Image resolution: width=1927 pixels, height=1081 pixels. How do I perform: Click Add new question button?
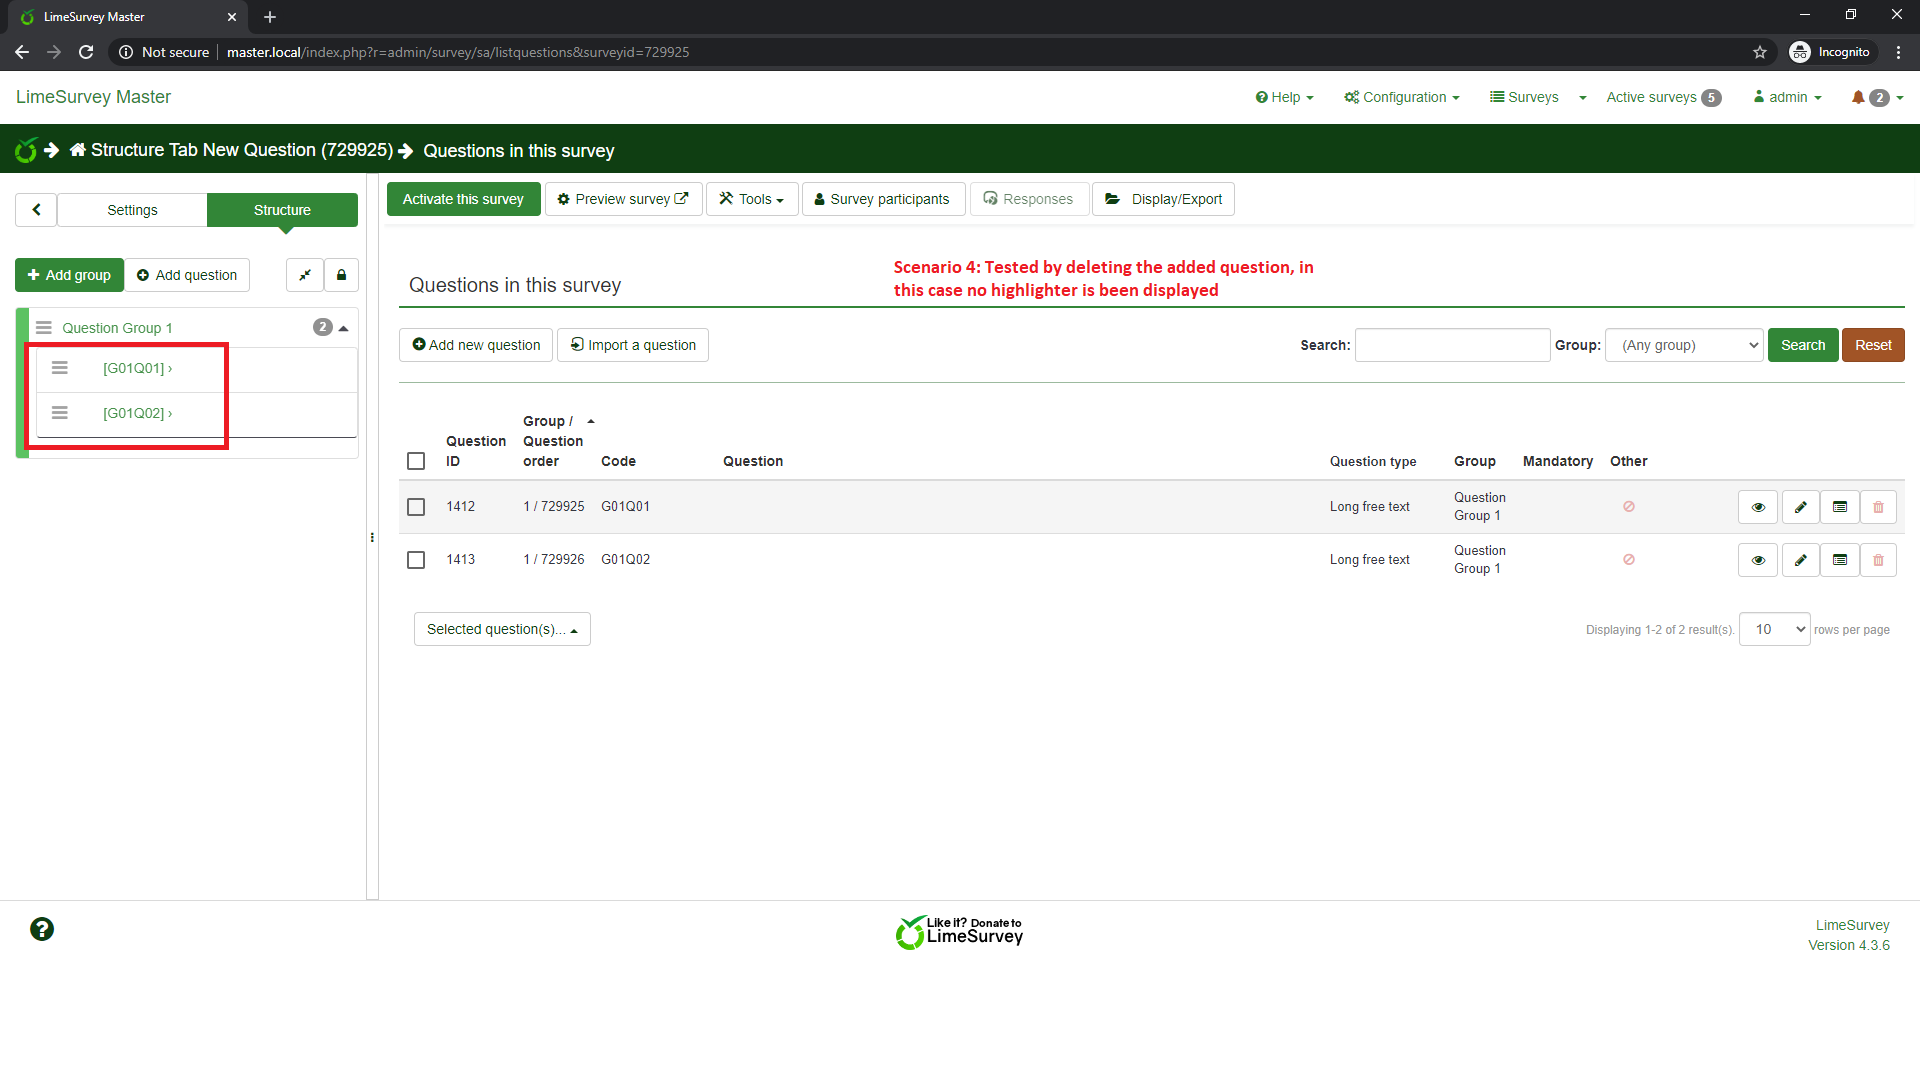[477, 346]
